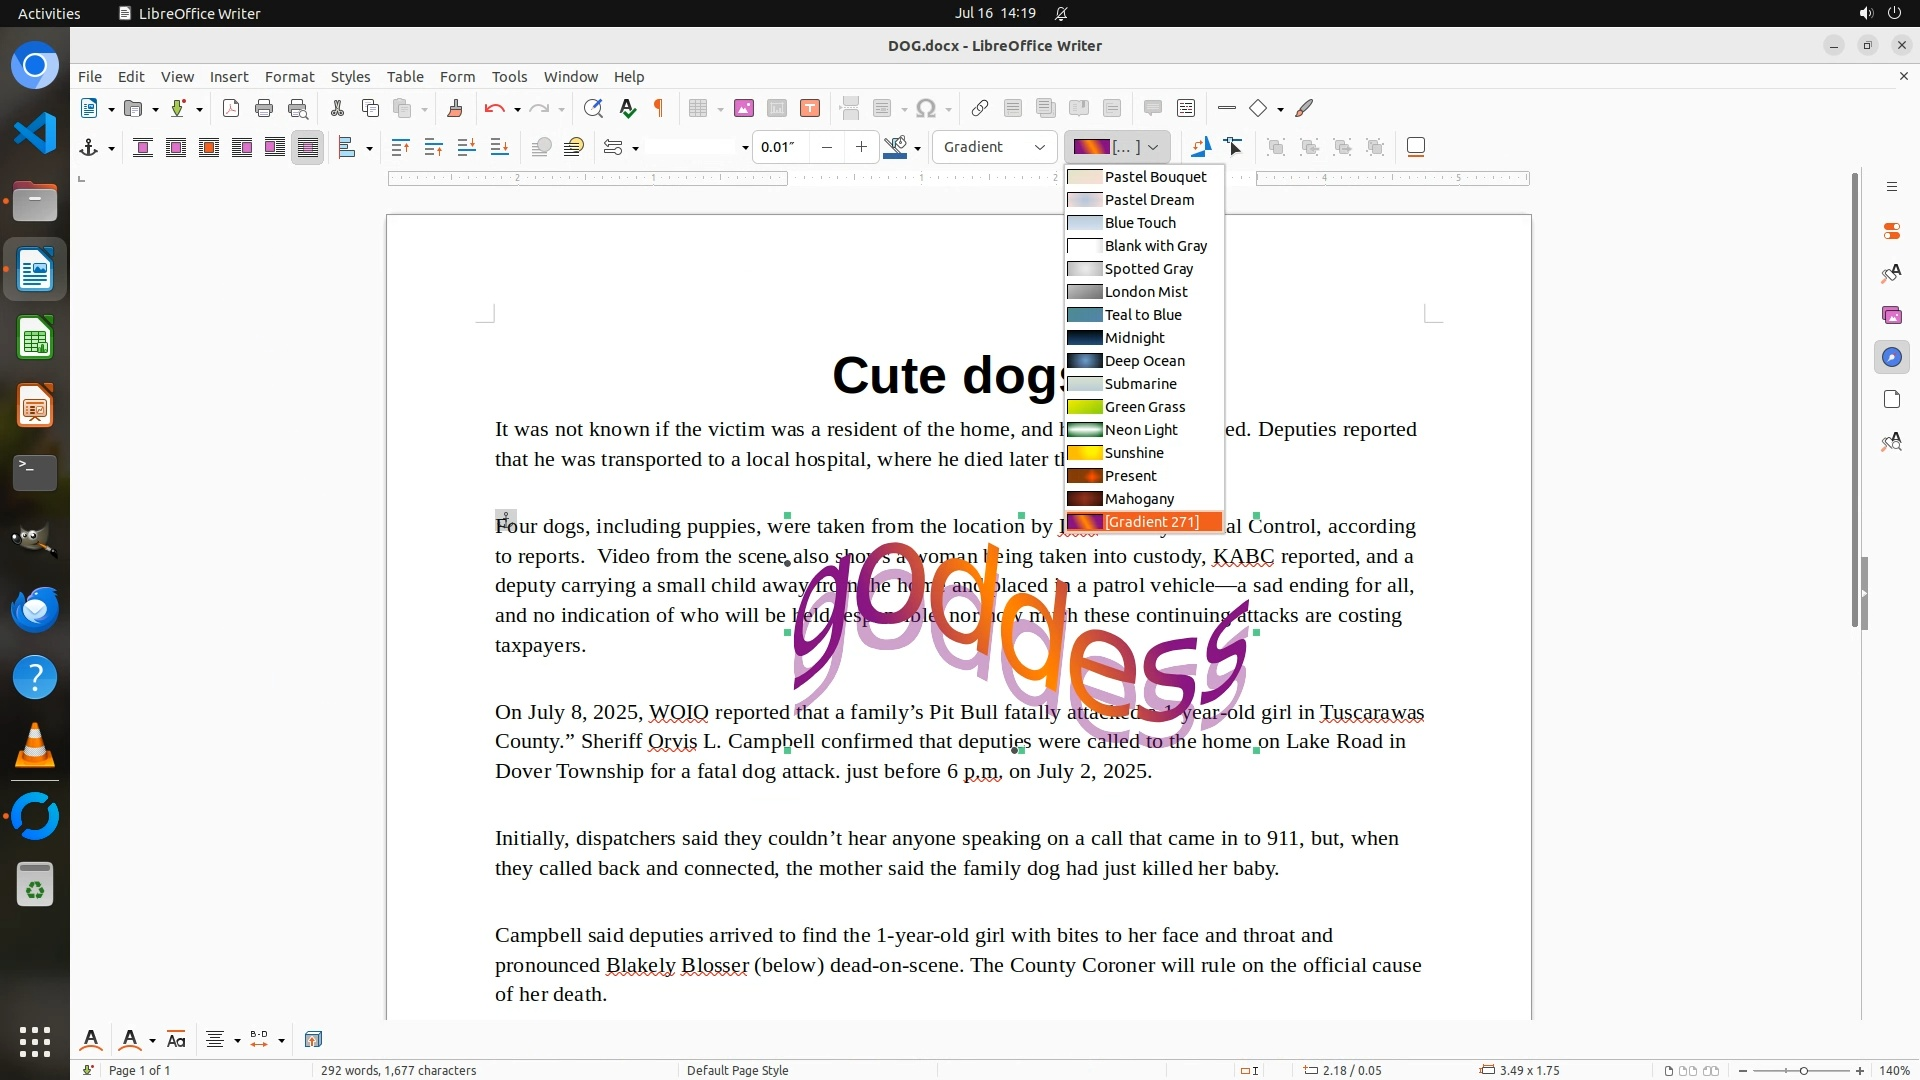Increase line width with plus button
This screenshot has width=1920, height=1080.
tap(861, 147)
